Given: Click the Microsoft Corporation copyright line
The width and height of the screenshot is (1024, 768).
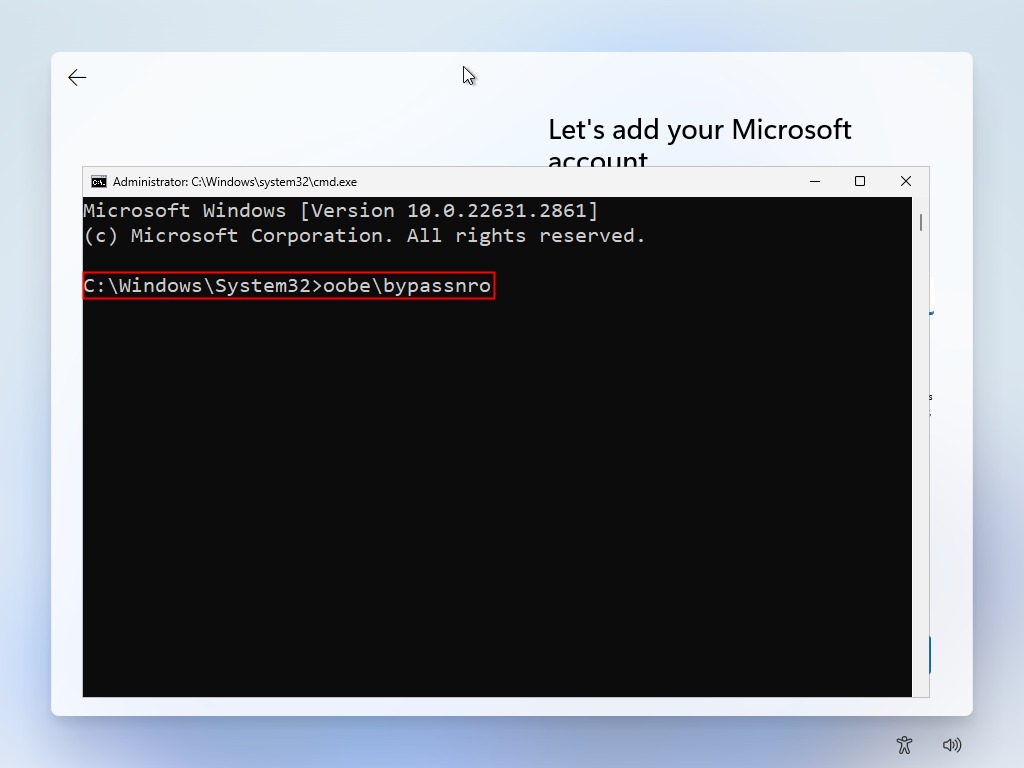Looking at the screenshot, I should [x=364, y=236].
